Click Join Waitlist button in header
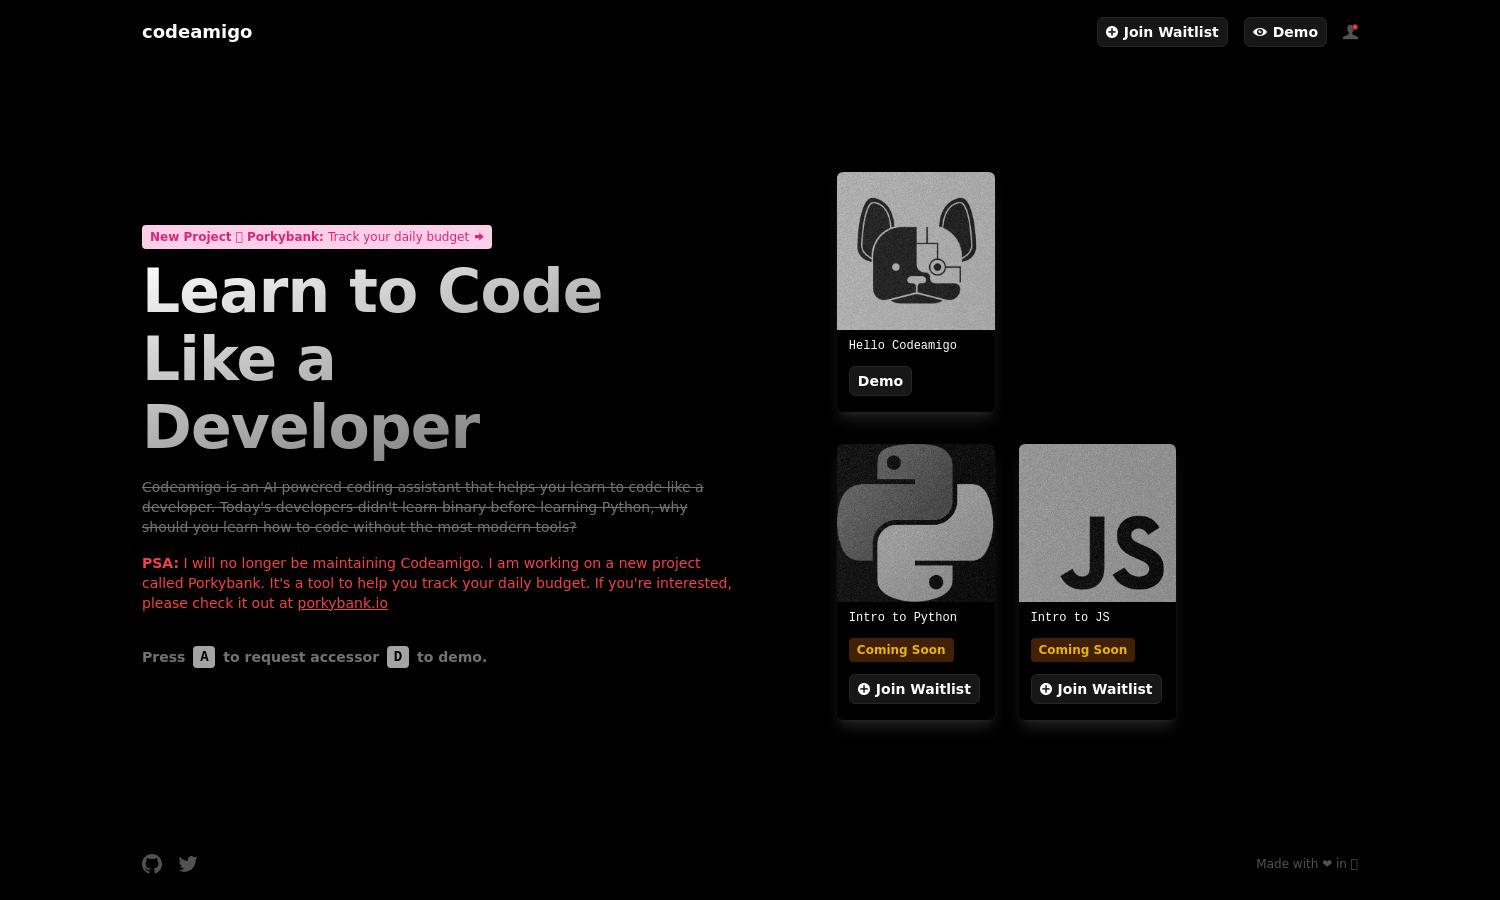The image size is (1500, 900). coord(1162,32)
